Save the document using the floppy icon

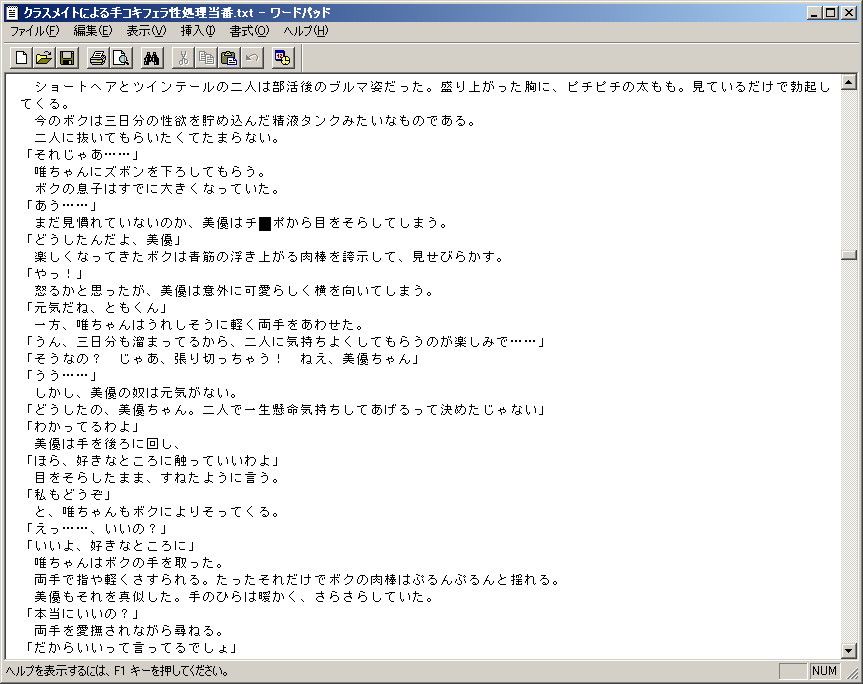pos(67,58)
